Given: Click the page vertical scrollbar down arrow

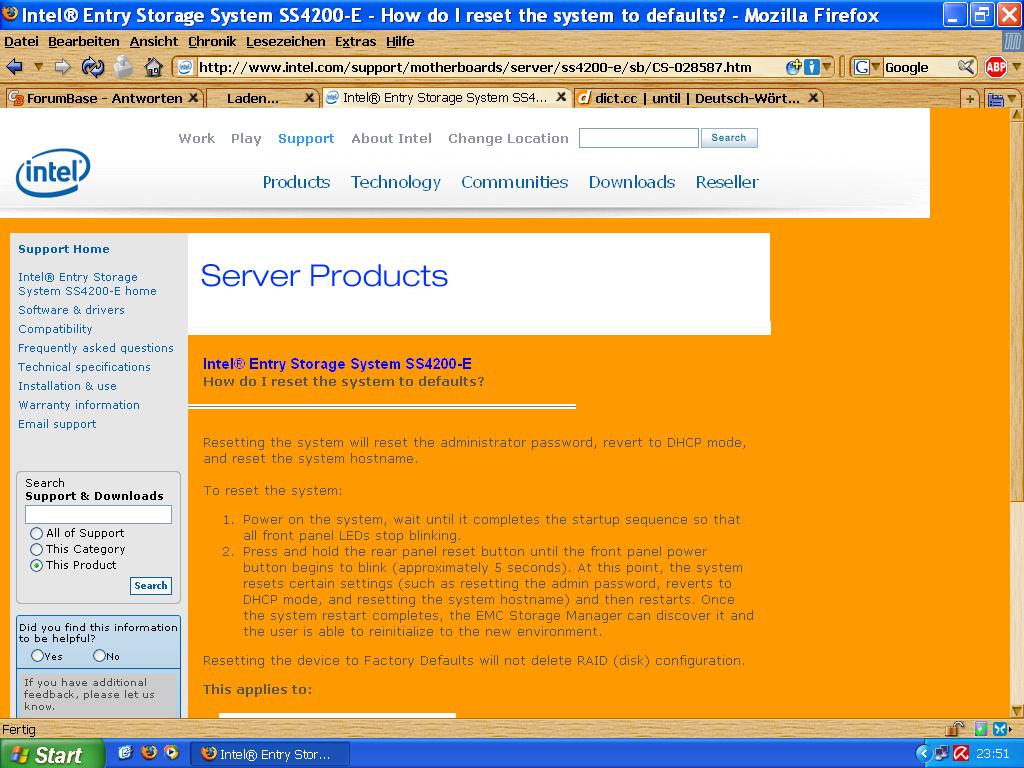Looking at the screenshot, I should [x=1017, y=711].
